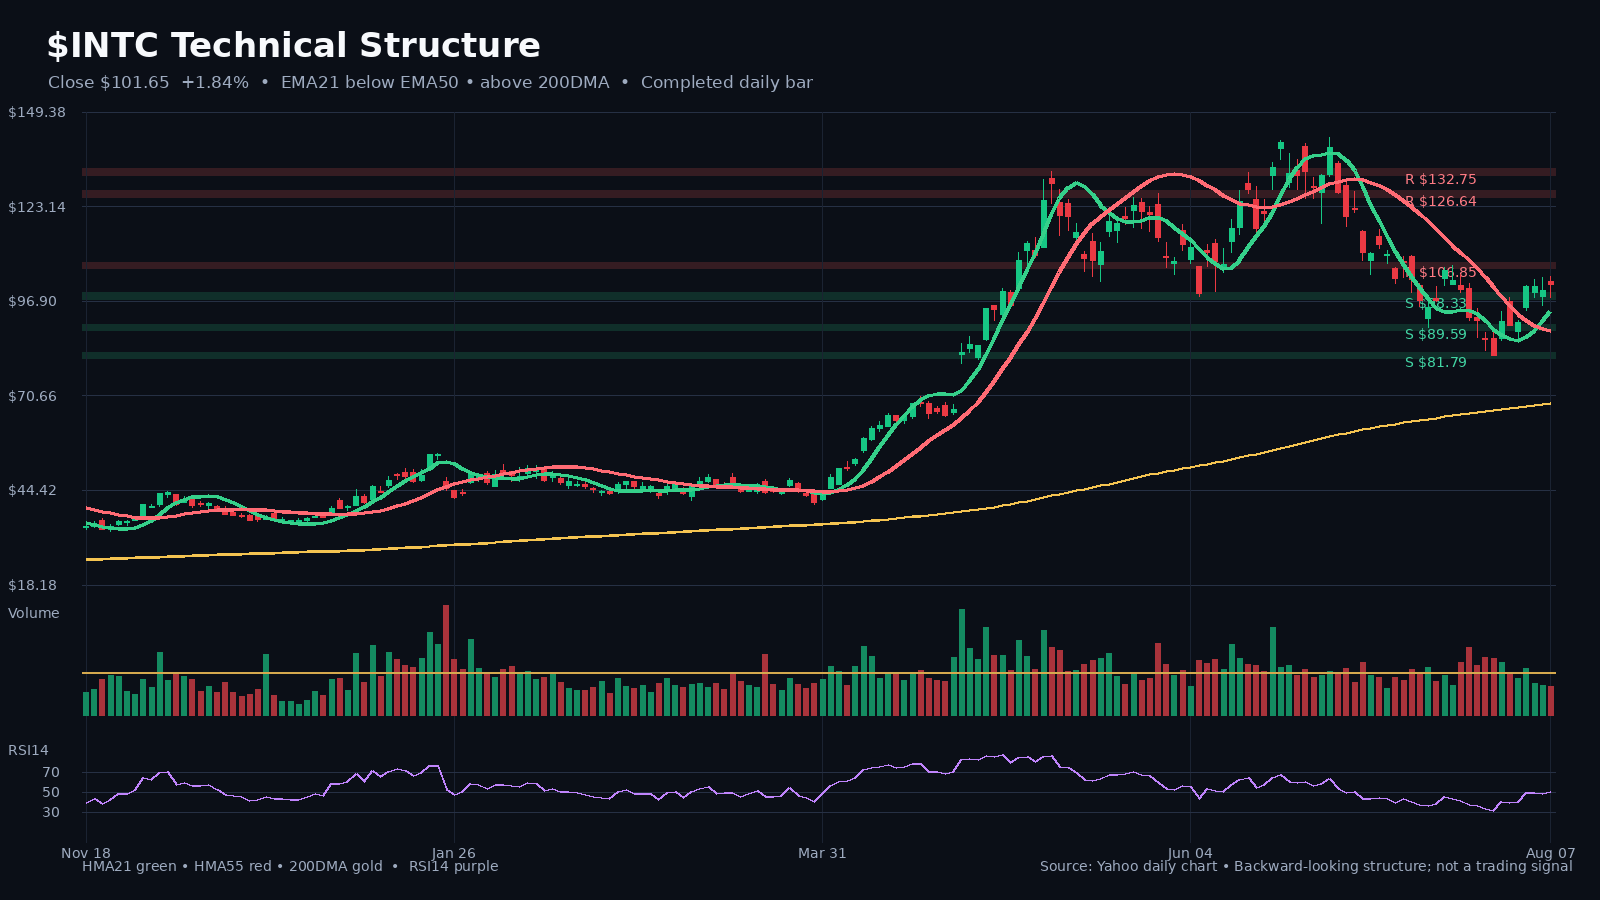Viewport: 1600px width, 900px height.
Task: Click the "$149.38" price axis label
Action: [37, 112]
